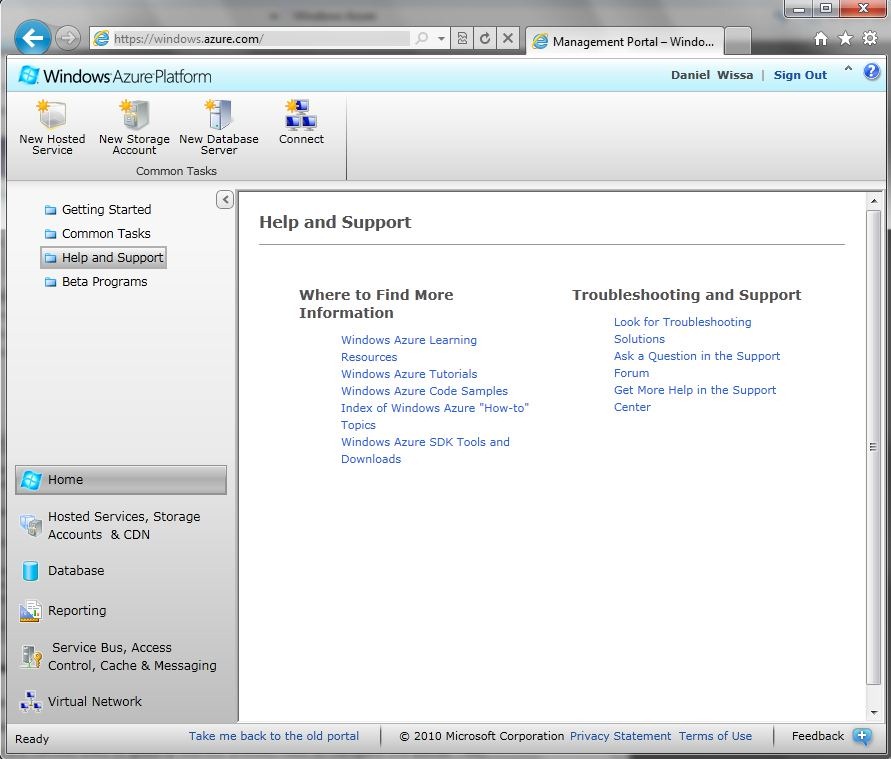
Task: Click the Ready status text
Action: [32, 739]
